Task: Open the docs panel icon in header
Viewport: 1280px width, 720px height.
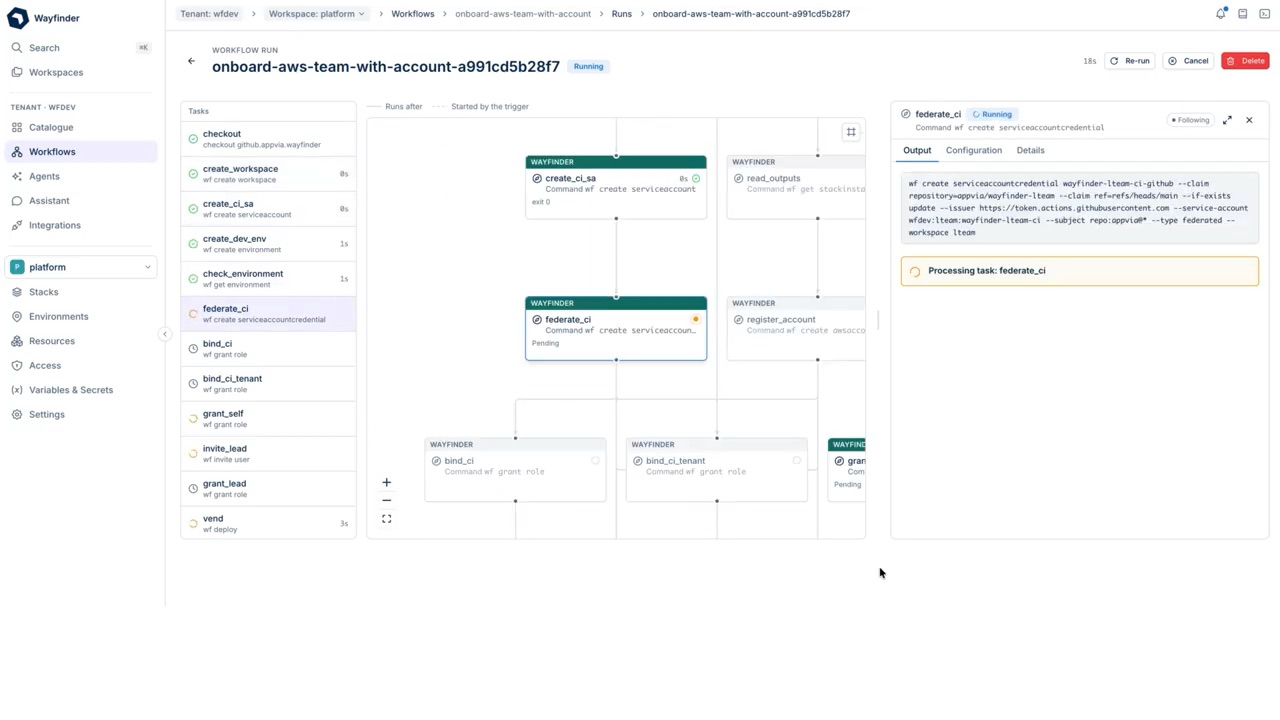Action: coord(1243,14)
